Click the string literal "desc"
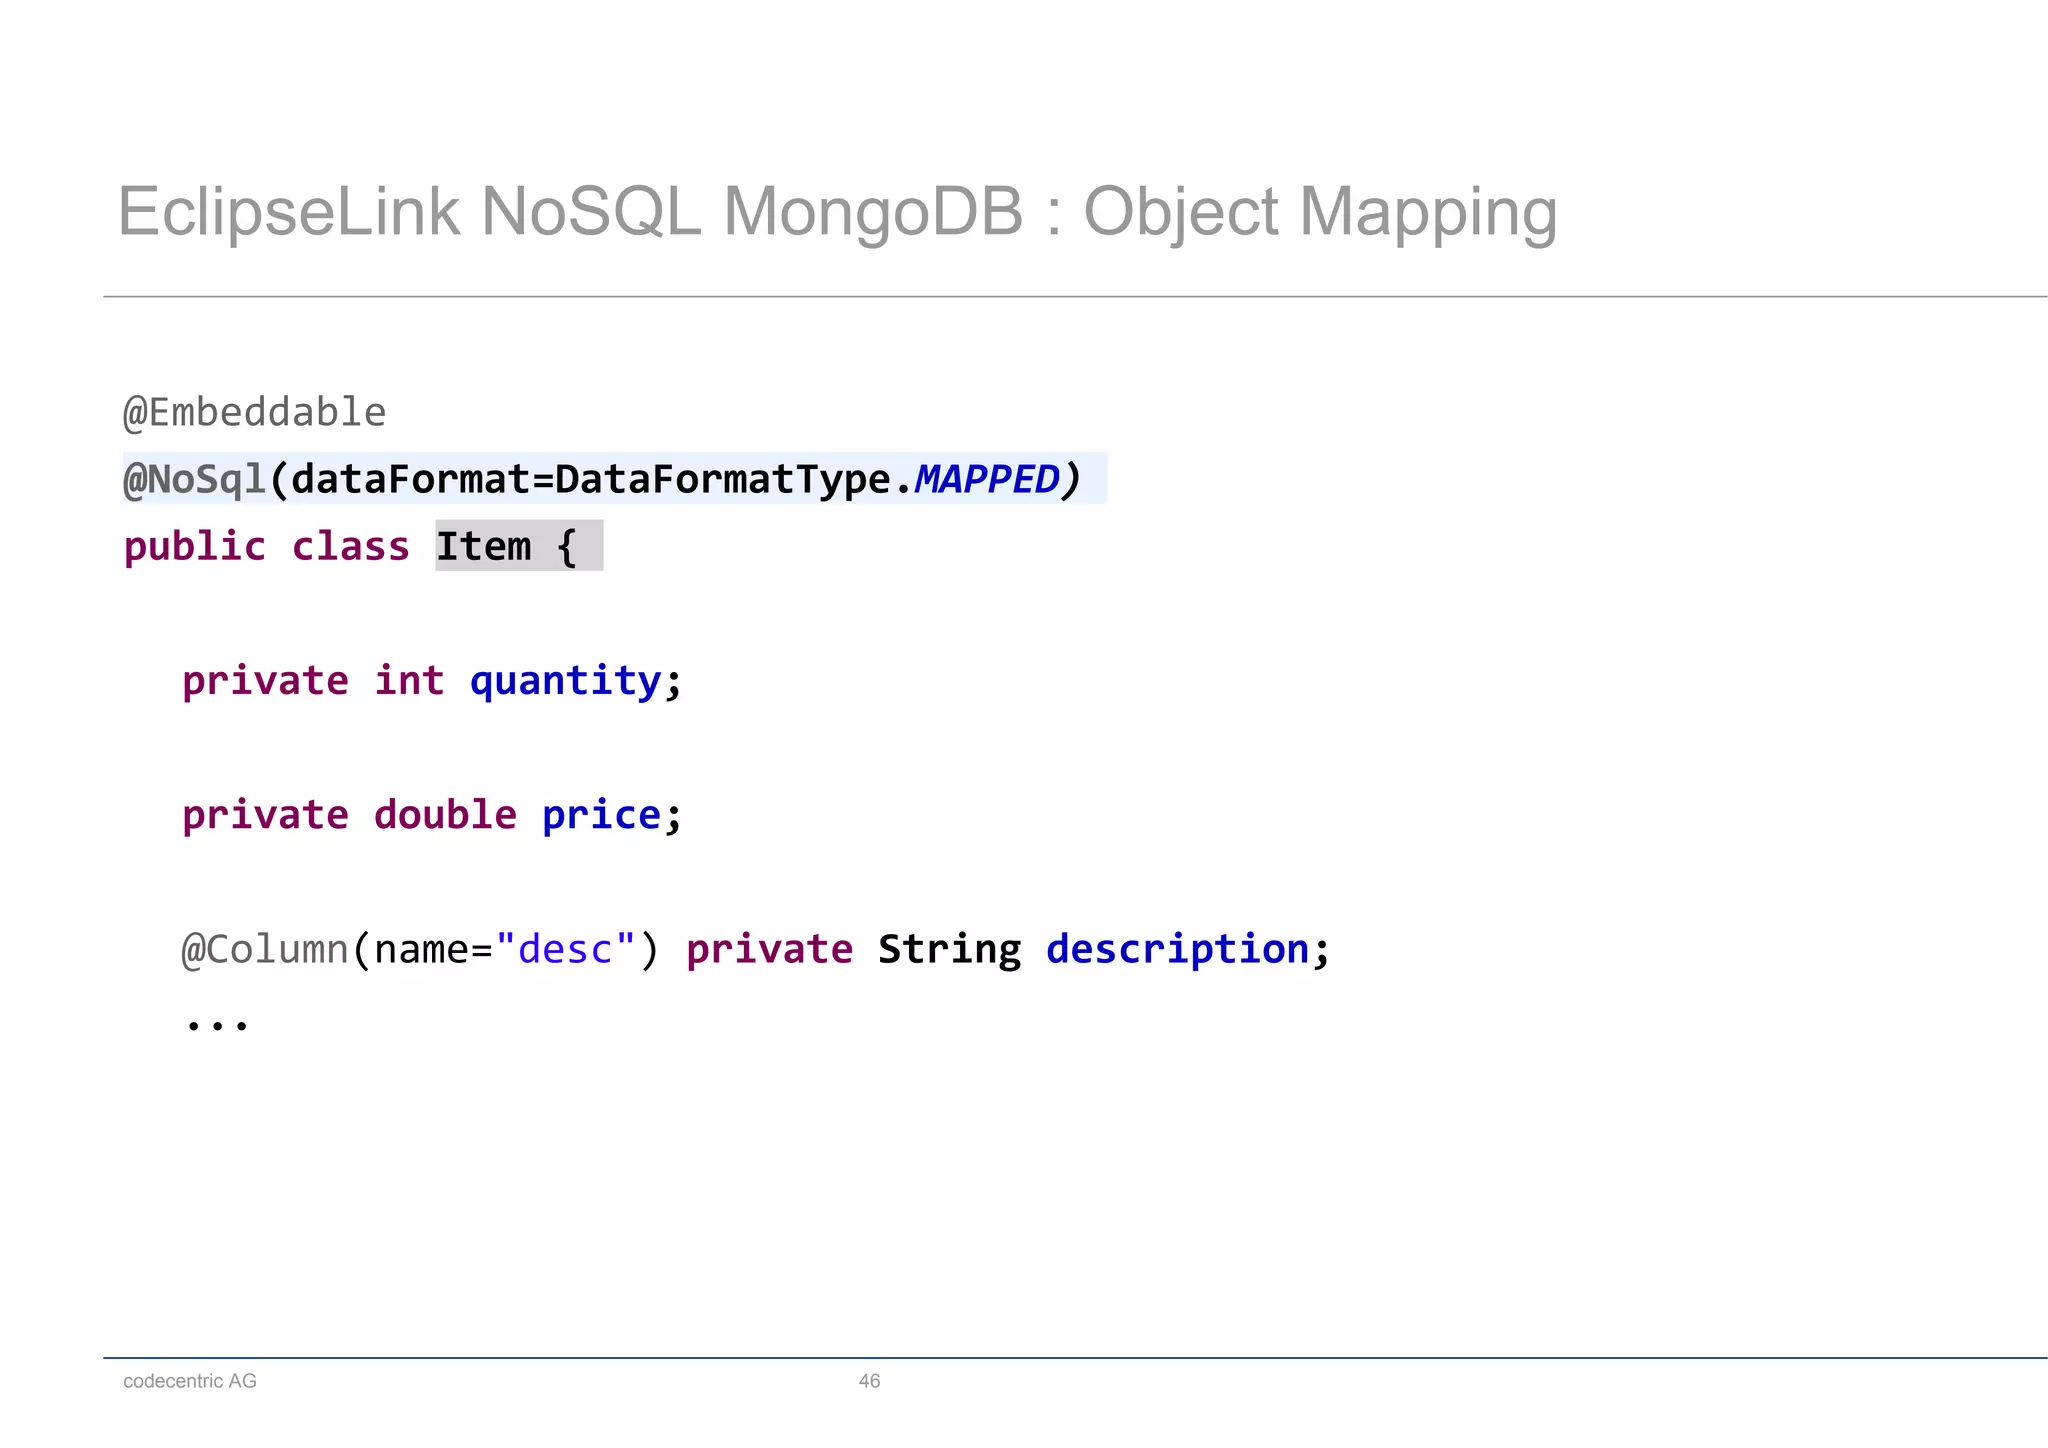 click(566, 948)
